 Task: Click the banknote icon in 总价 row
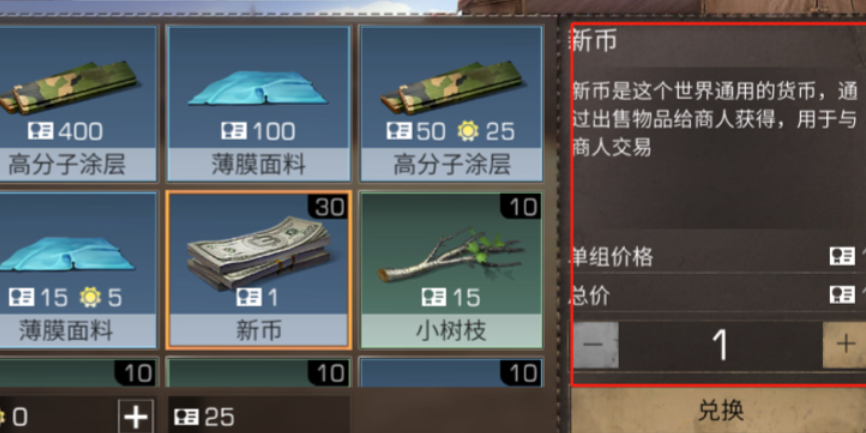842,294
